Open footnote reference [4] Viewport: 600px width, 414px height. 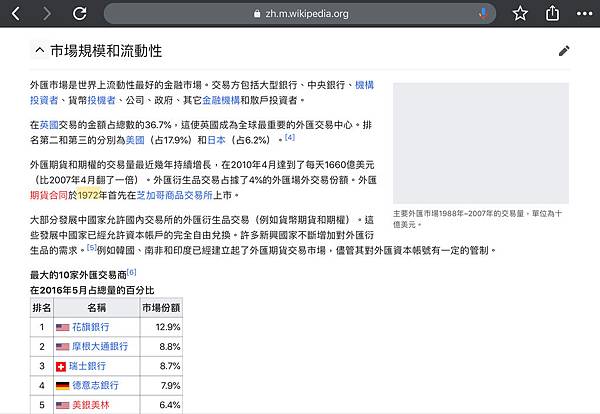[x=290, y=137]
